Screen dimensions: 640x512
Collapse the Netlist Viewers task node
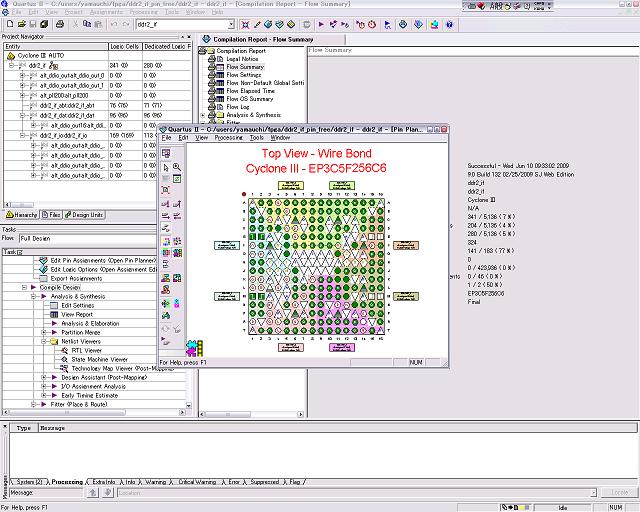point(44,341)
